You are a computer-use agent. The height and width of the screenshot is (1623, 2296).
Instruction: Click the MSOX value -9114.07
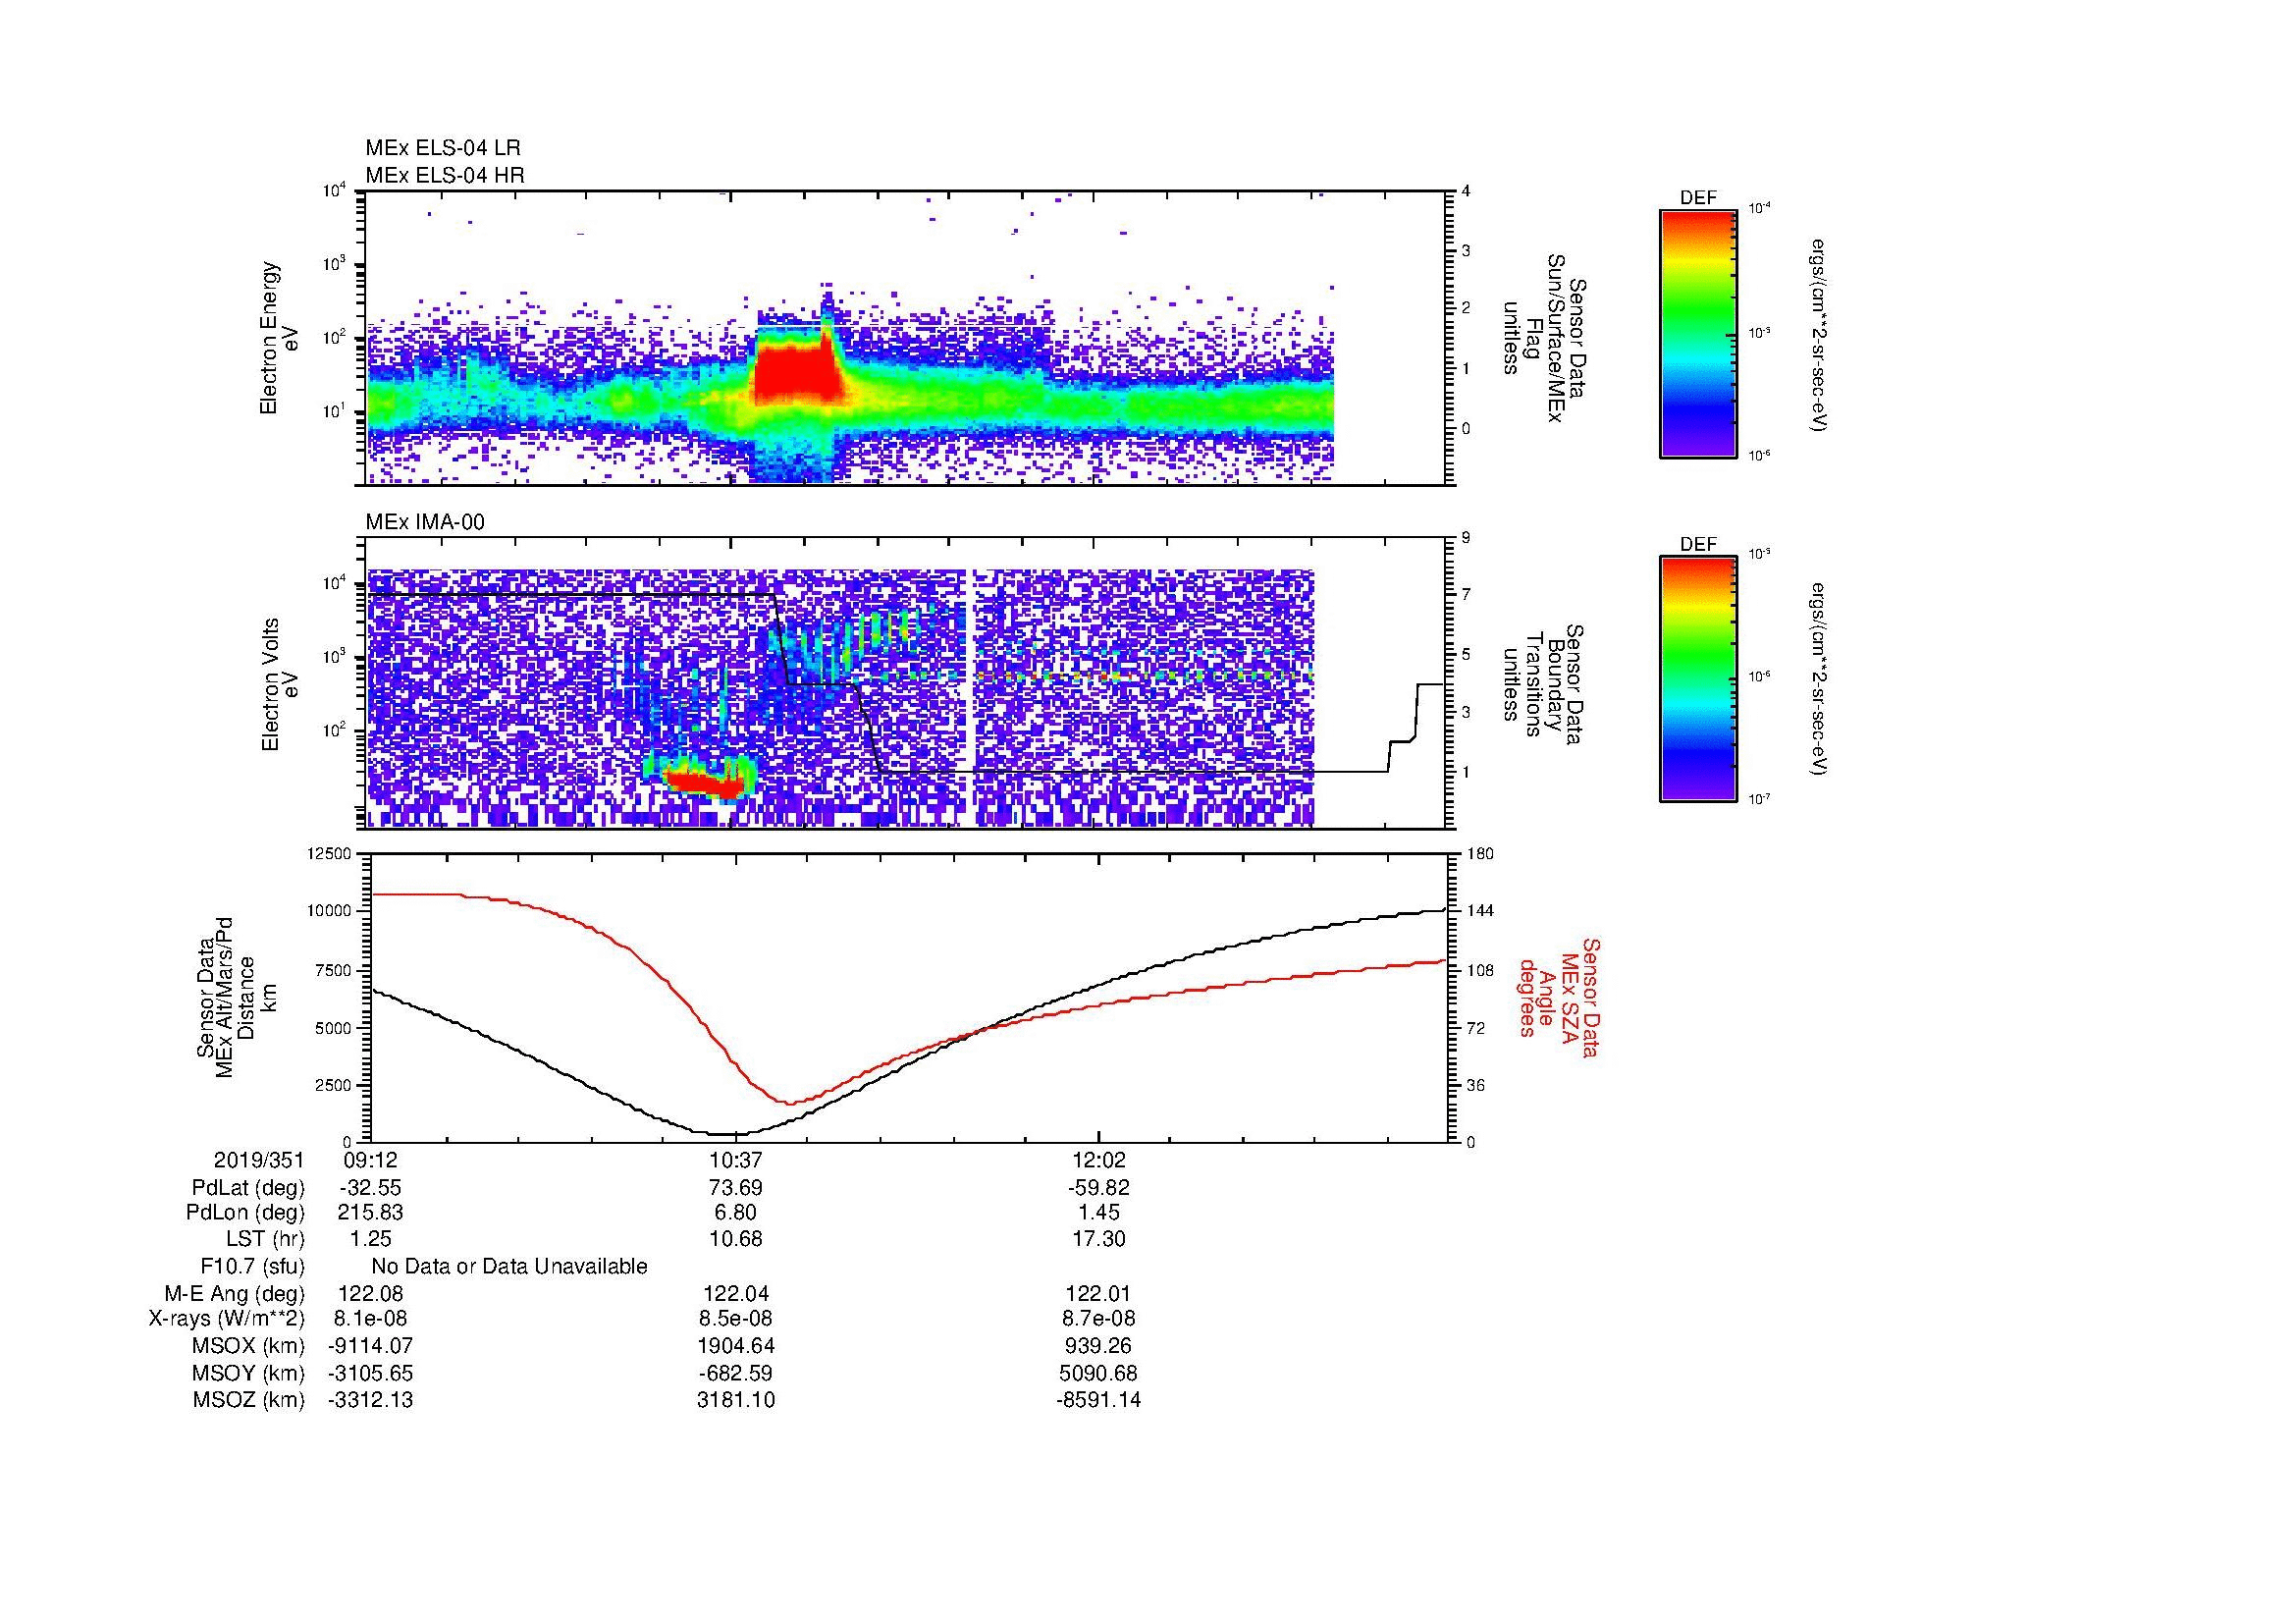point(371,1346)
